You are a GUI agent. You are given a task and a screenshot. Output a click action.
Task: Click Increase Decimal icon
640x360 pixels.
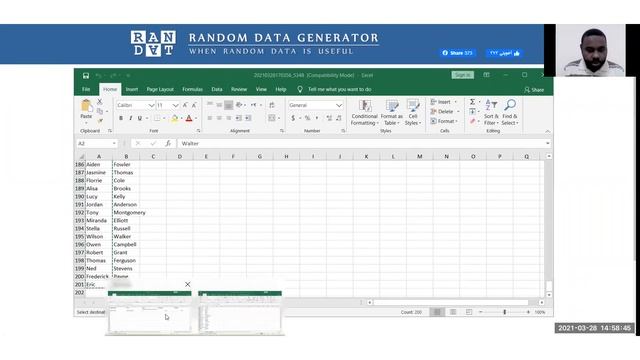[329, 118]
